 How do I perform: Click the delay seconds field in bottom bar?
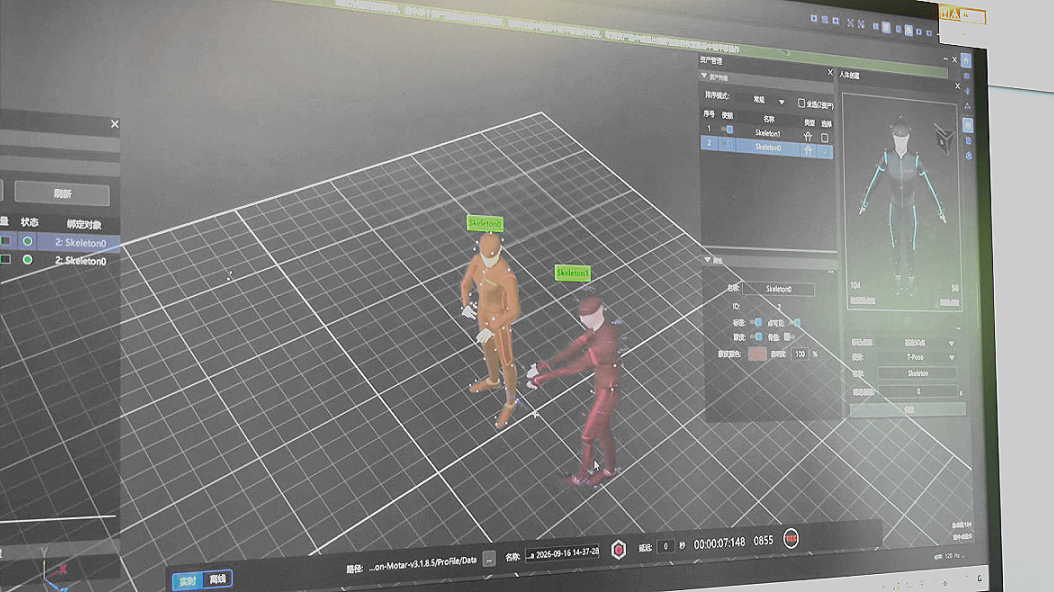click(665, 546)
